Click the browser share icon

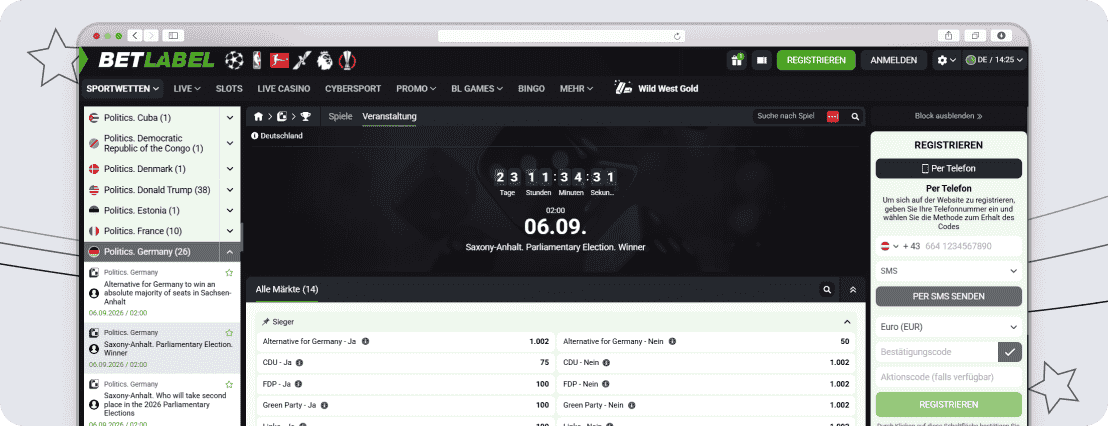coord(949,35)
